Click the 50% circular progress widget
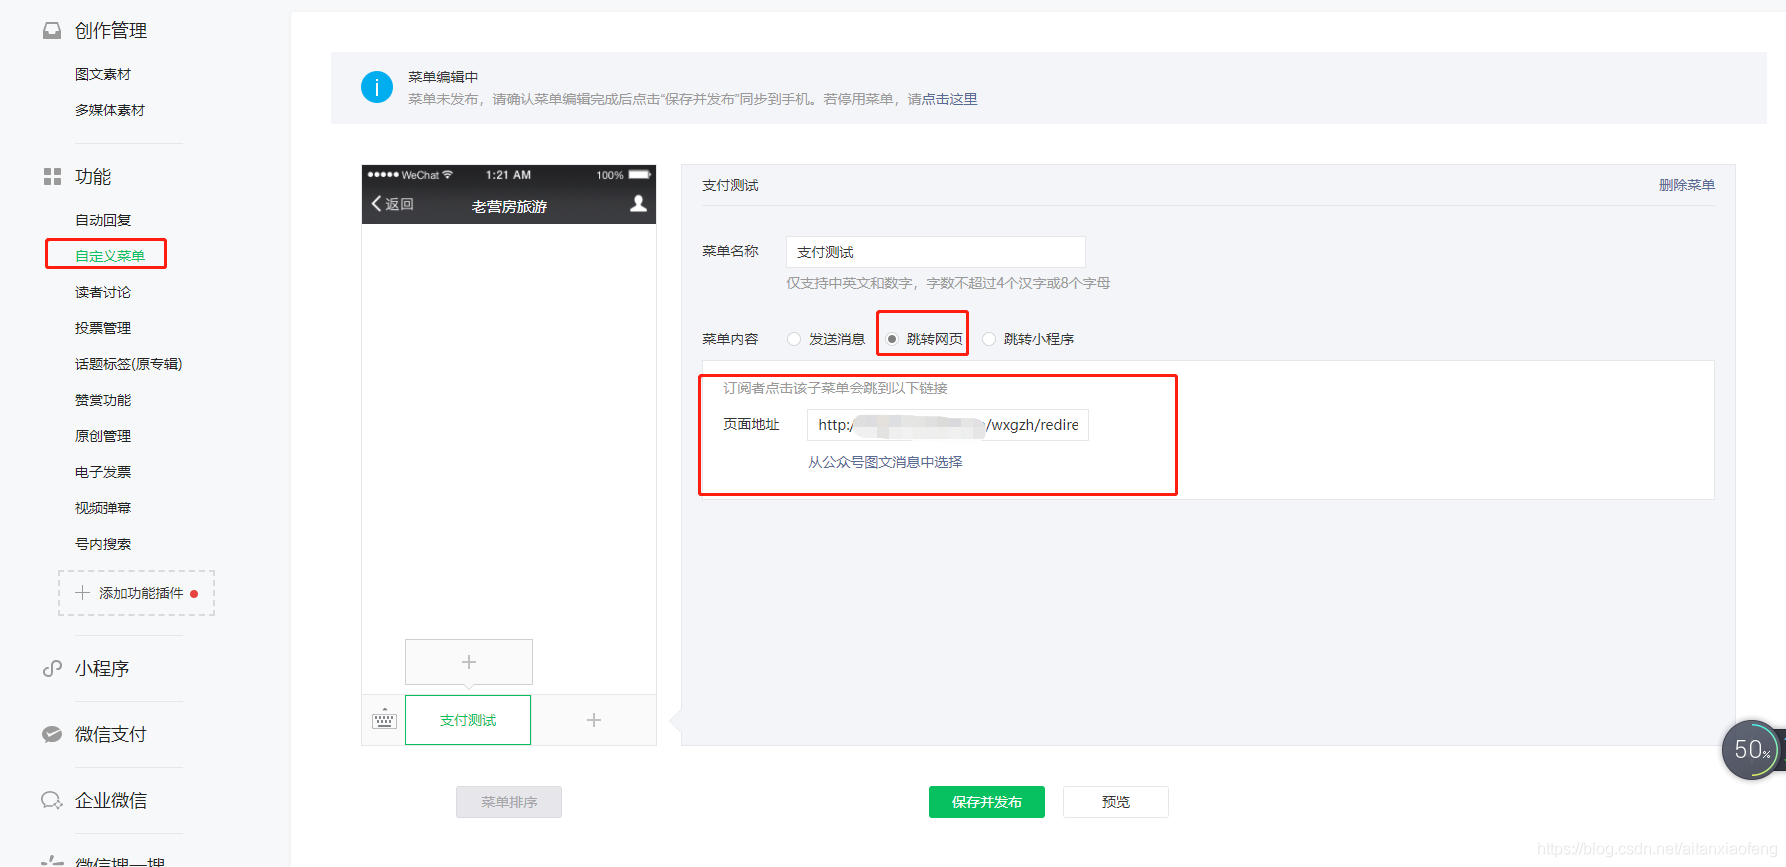1786x867 pixels. [1751, 749]
